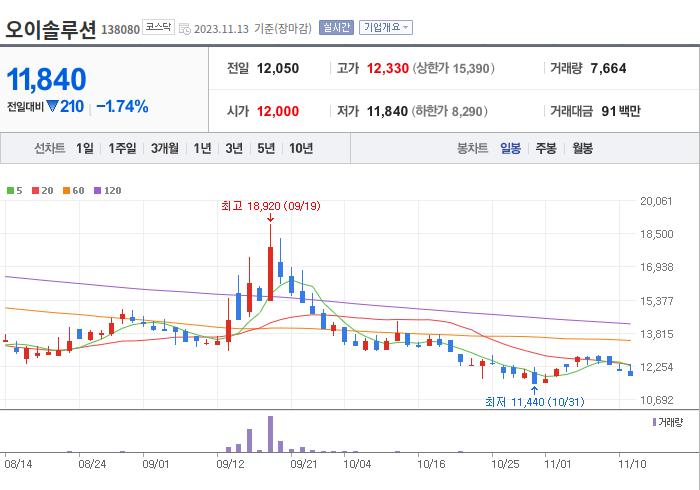Click the 최고 18,920 (09/19) annotation
This screenshot has width=700, height=490.
click(x=271, y=206)
